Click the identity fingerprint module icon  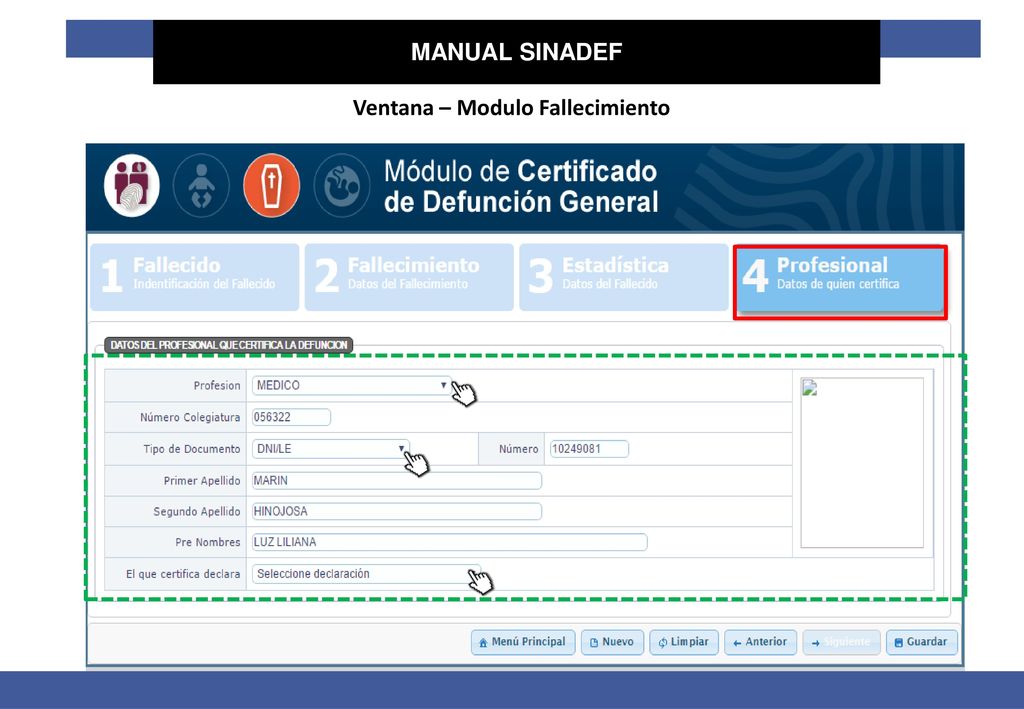point(132,185)
